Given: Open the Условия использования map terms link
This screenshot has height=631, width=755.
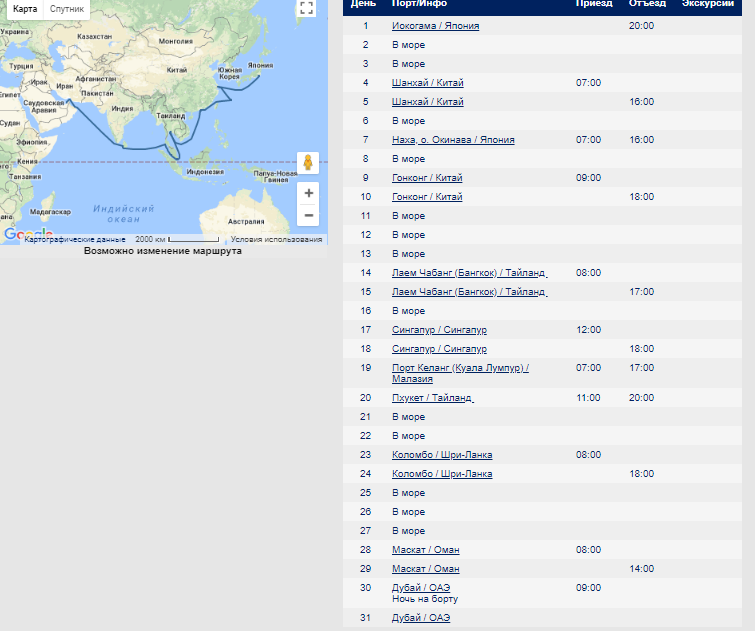Looking at the screenshot, I should 276,240.
